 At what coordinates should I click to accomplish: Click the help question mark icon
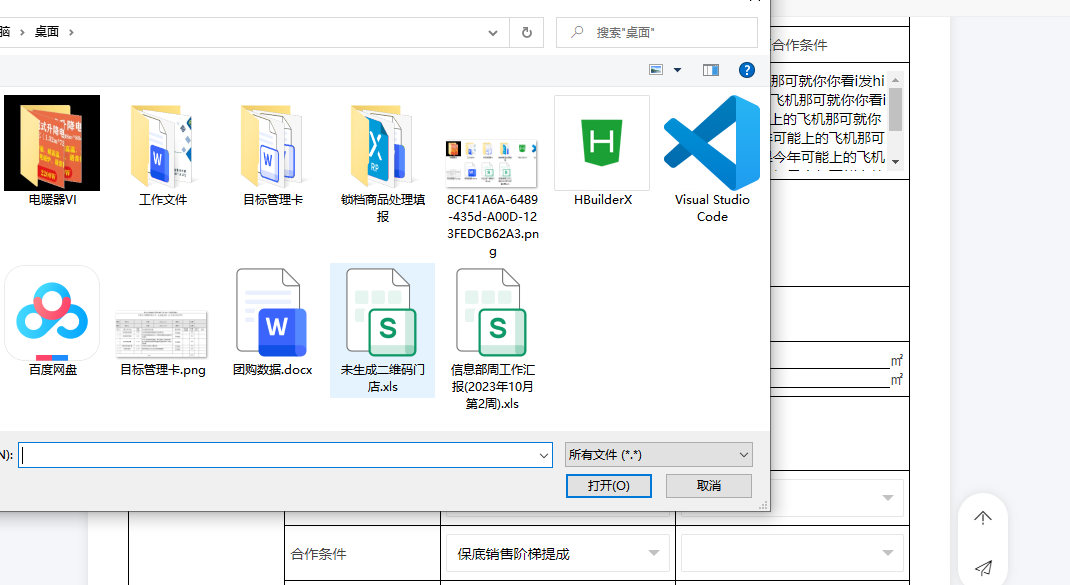746,70
